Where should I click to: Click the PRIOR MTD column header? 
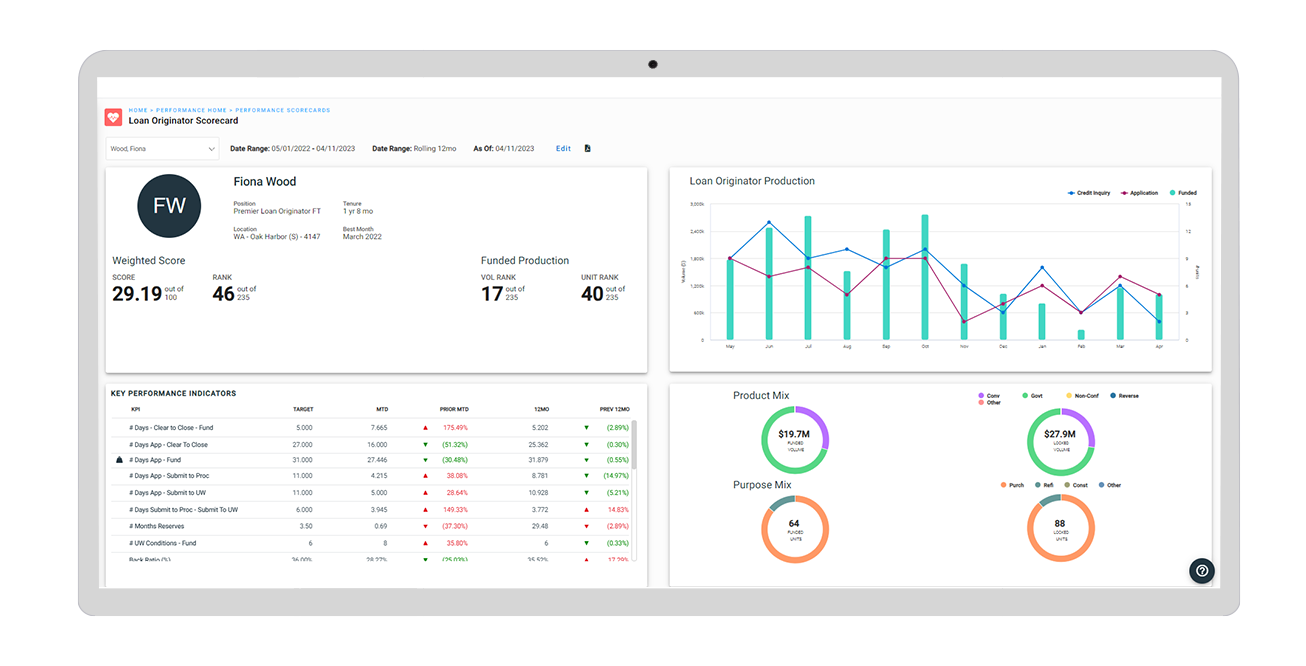454,409
